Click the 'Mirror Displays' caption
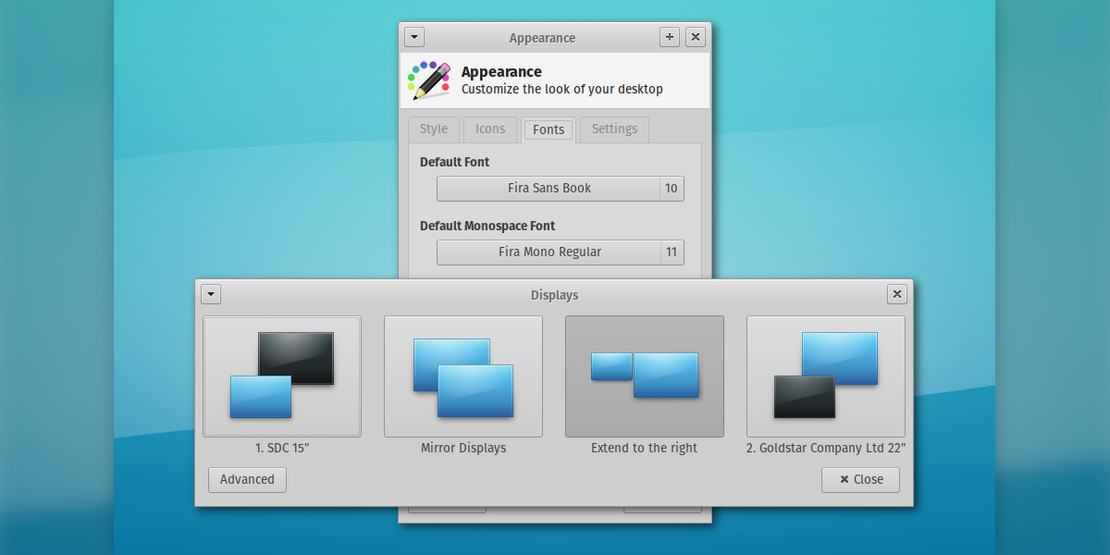Image resolution: width=1110 pixels, height=555 pixels. (x=463, y=448)
